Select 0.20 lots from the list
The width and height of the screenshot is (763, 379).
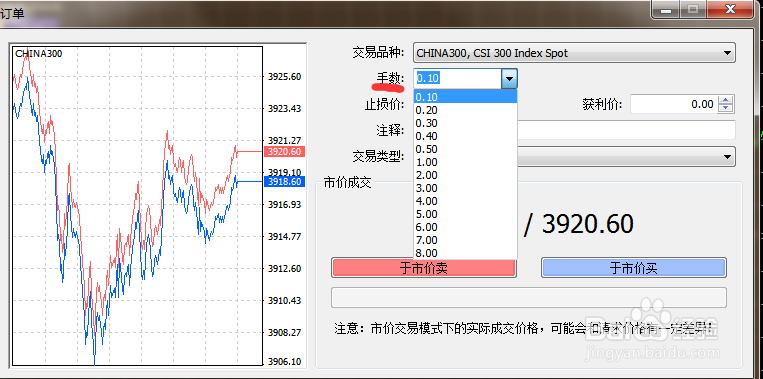pos(465,110)
